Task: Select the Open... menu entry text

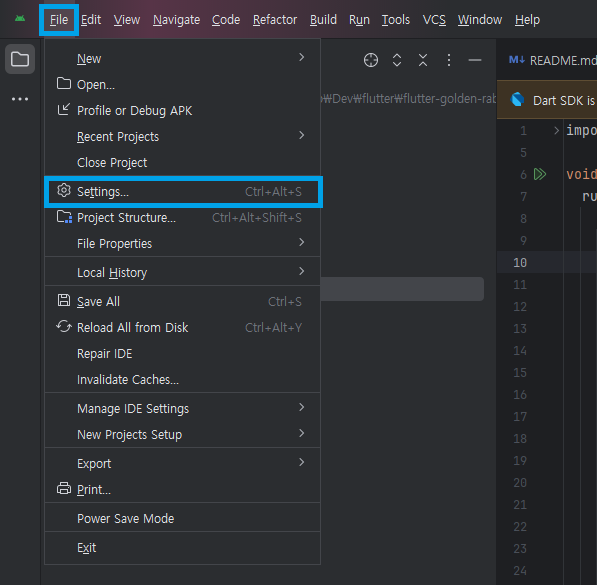Action: click(x=96, y=85)
